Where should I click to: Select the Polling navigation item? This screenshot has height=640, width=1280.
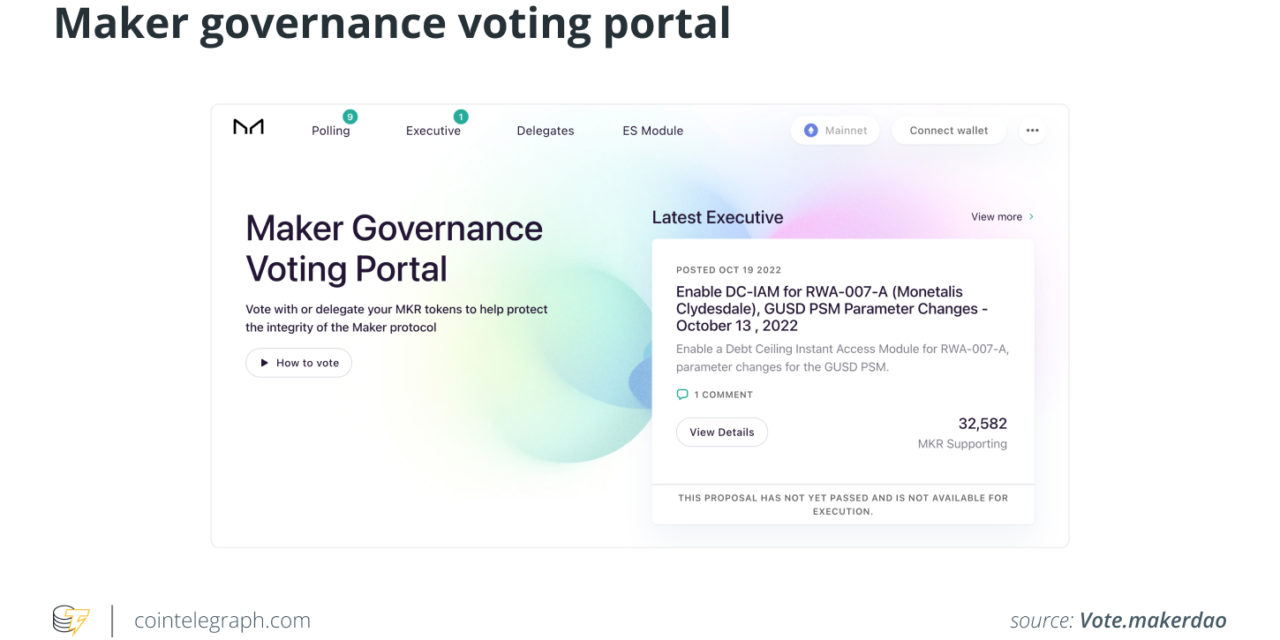point(330,130)
